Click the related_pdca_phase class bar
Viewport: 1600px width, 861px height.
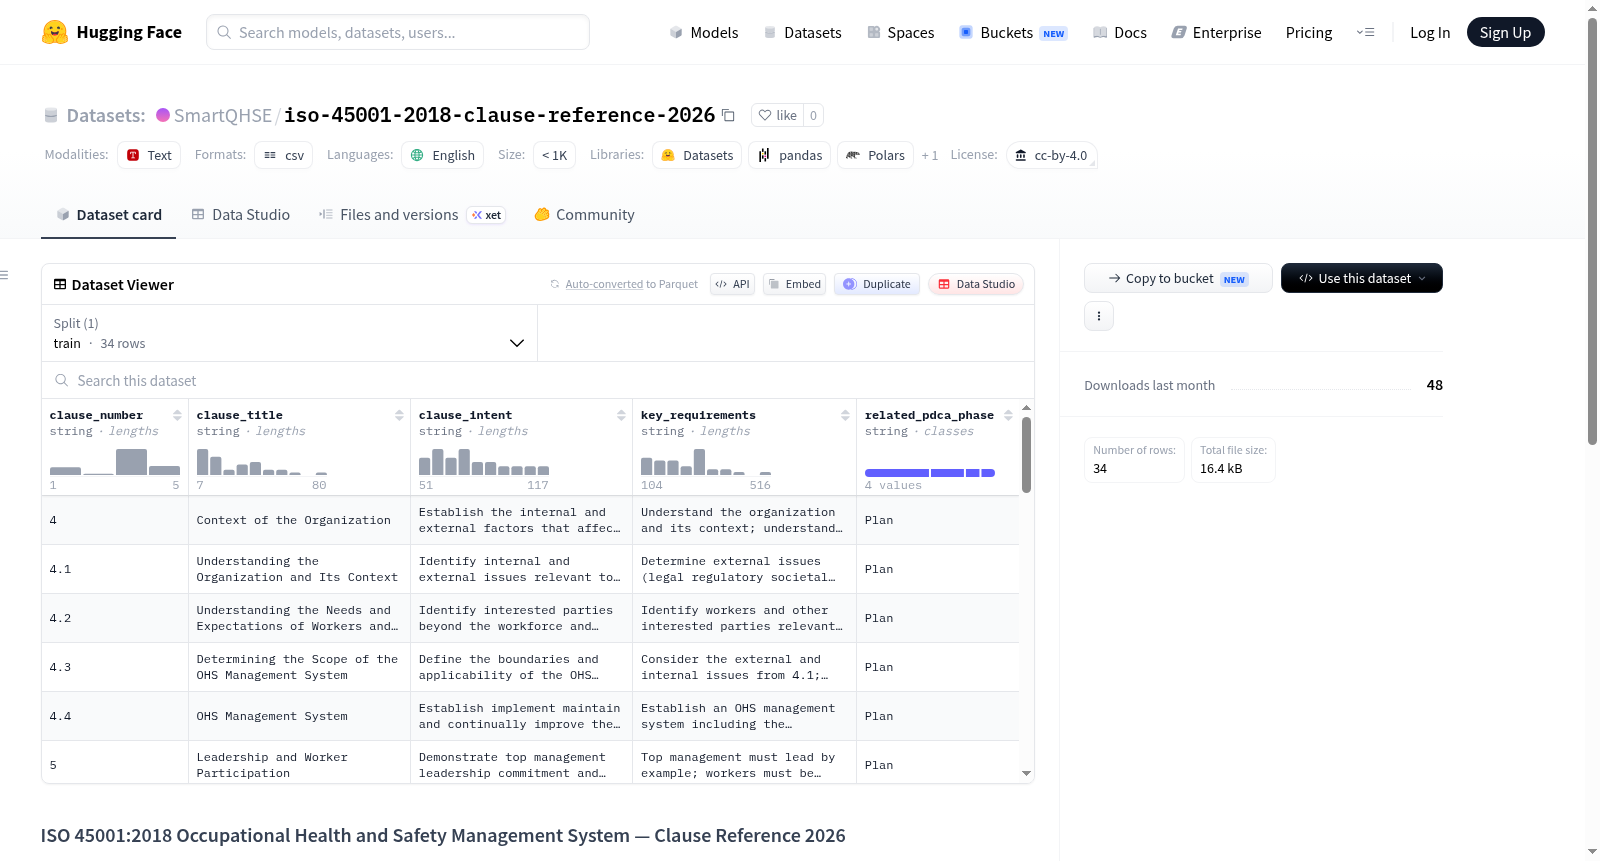929,473
